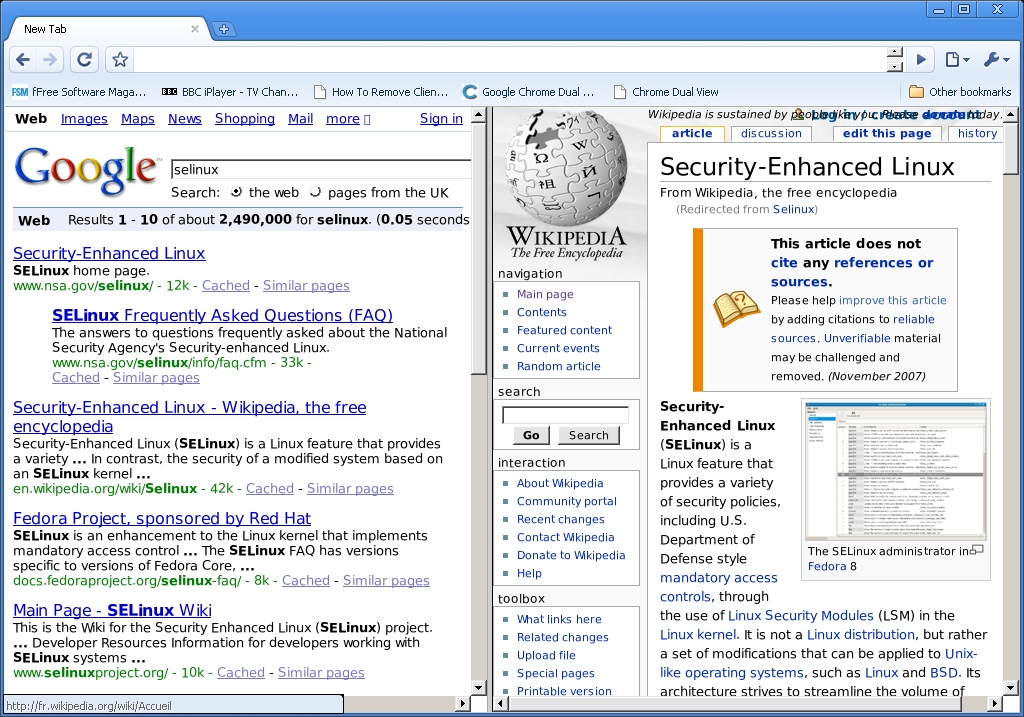The width and height of the screenshot is (1024, 717).
Task: Open the SELinux administrator screenshot thumbnail
Action: pos(895,471)
